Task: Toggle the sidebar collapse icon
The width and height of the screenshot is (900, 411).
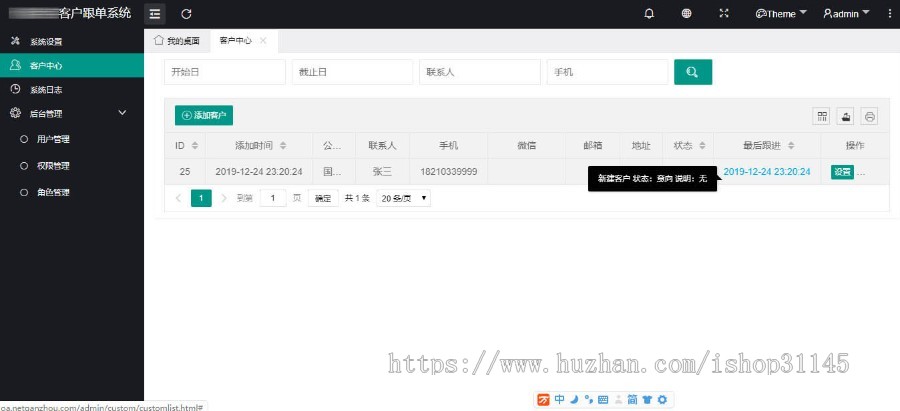Action: tap(154, 14)
